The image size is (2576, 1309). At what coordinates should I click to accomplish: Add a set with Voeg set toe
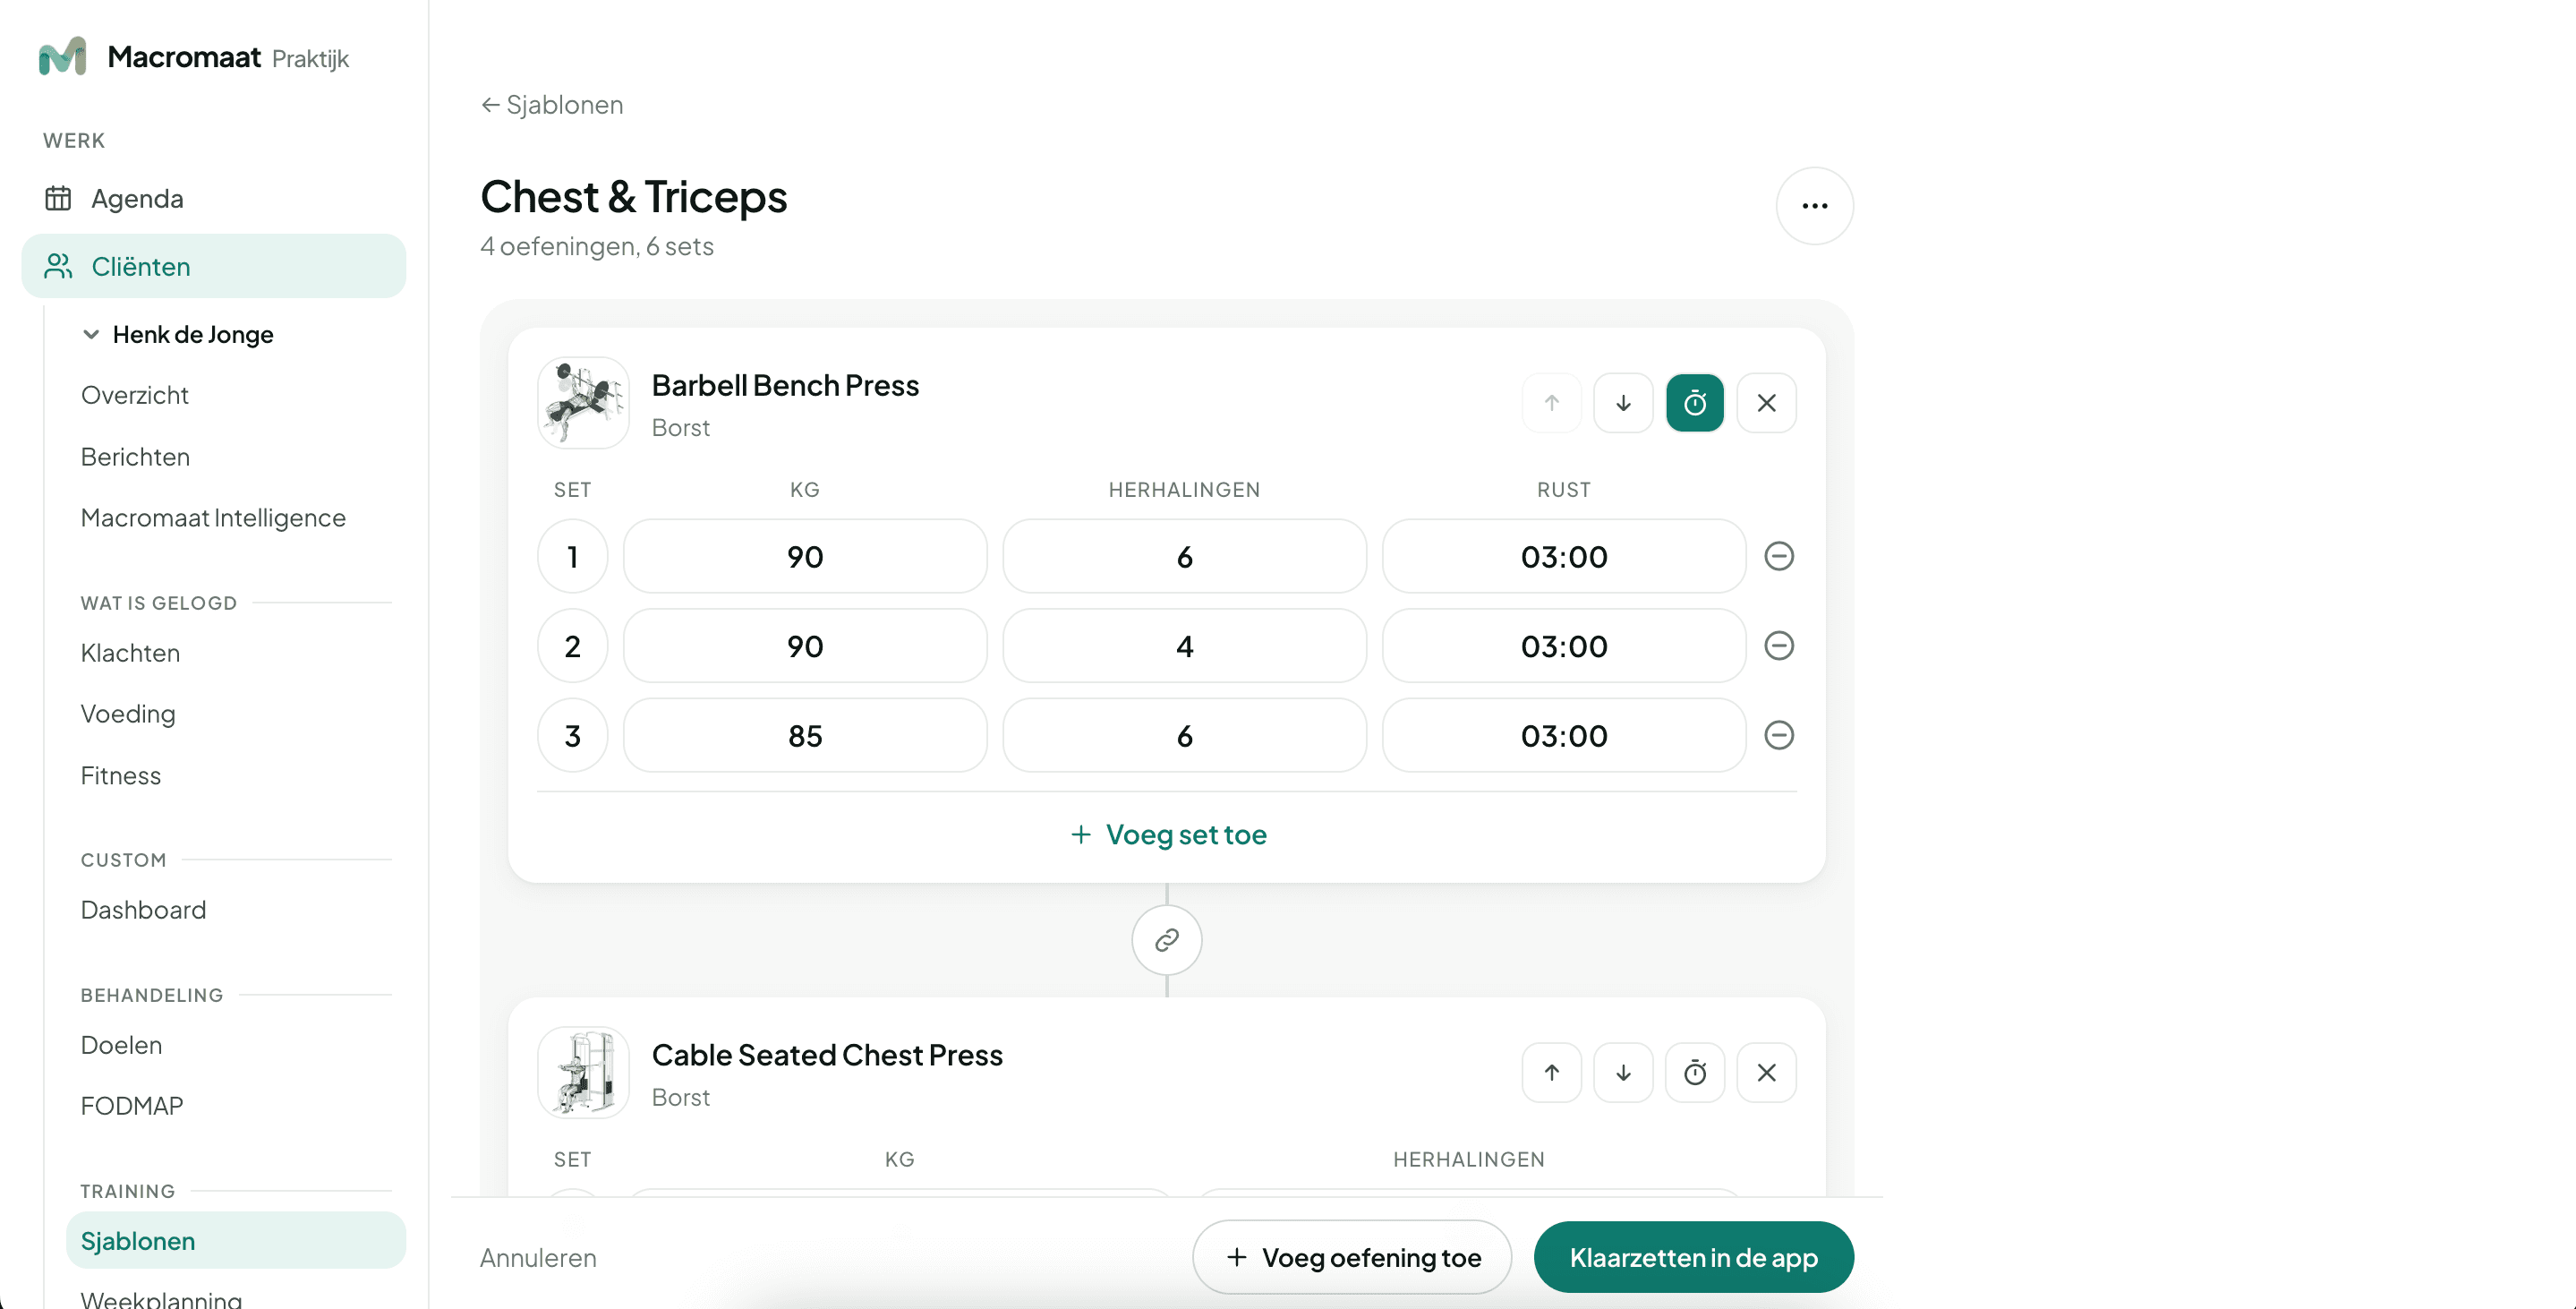coord(1167,835)
